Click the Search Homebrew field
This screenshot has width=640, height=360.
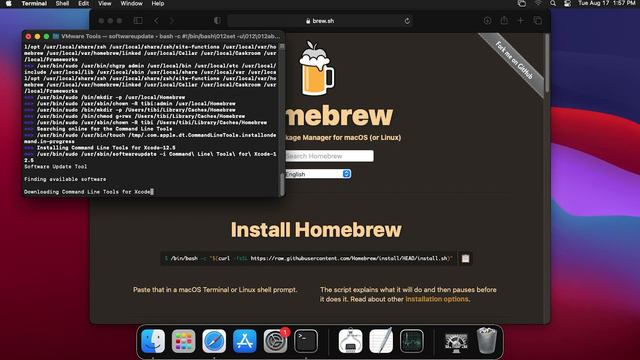(329, 156)
